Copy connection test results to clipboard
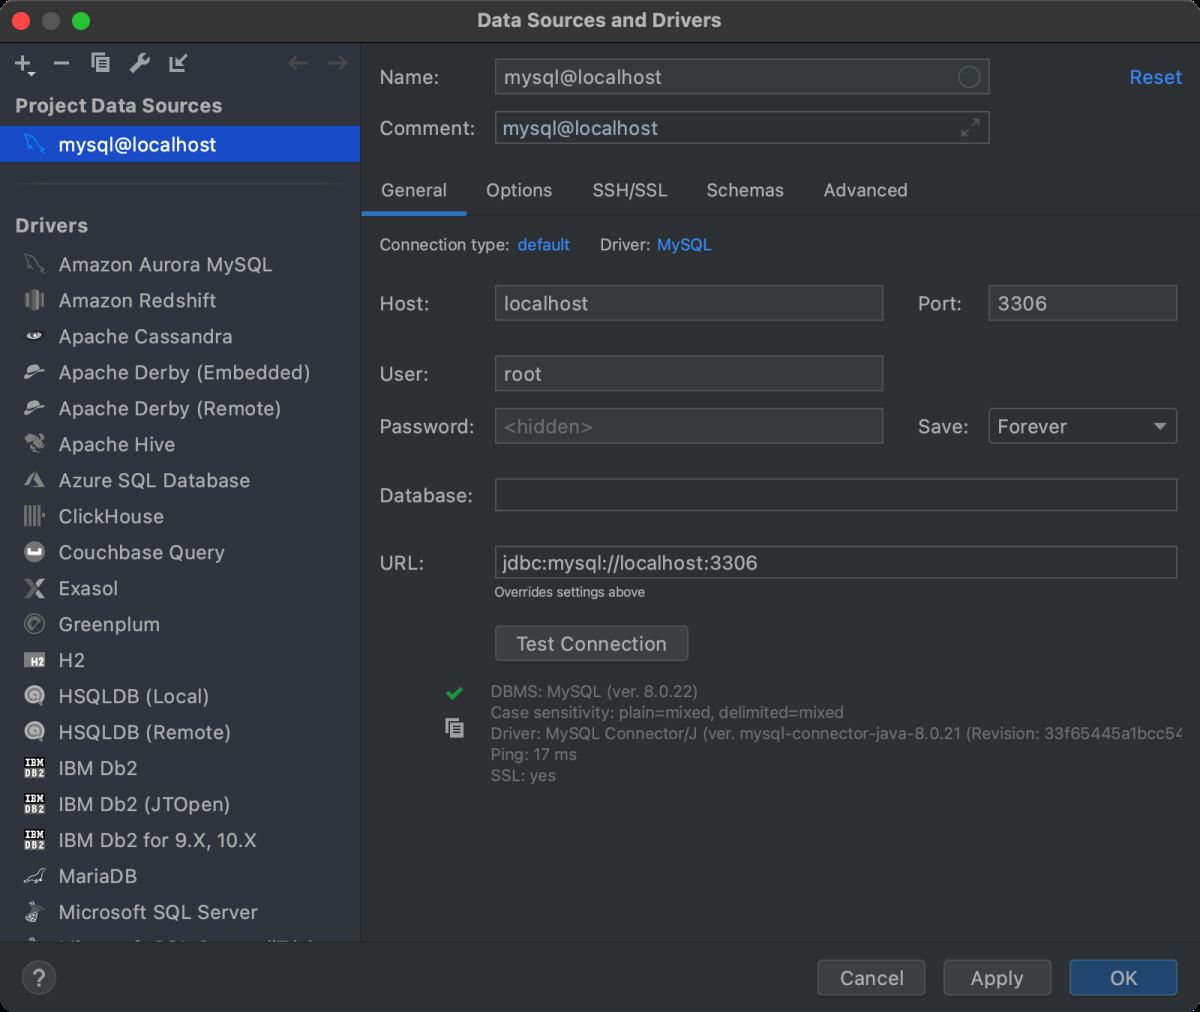Image resolution: width=1200 pixels, height=1012 pixels. (x=454, y=728)
